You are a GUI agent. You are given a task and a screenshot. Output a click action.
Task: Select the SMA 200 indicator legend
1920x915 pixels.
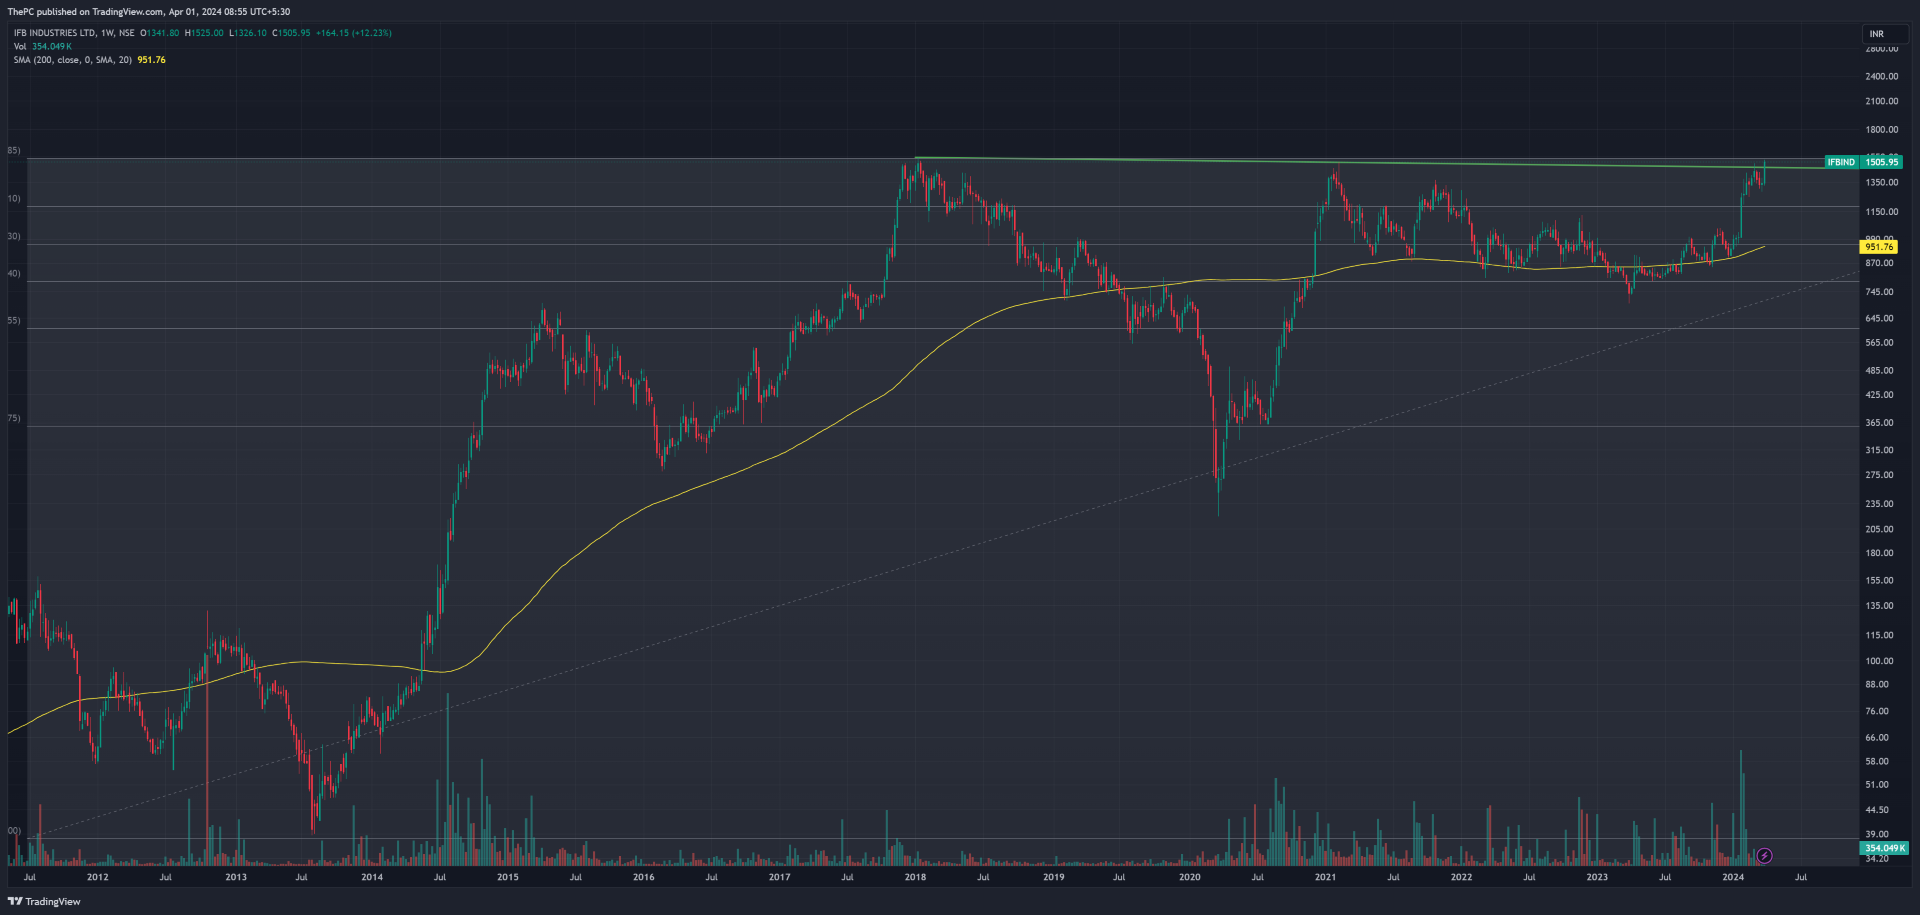pos(72,60)
